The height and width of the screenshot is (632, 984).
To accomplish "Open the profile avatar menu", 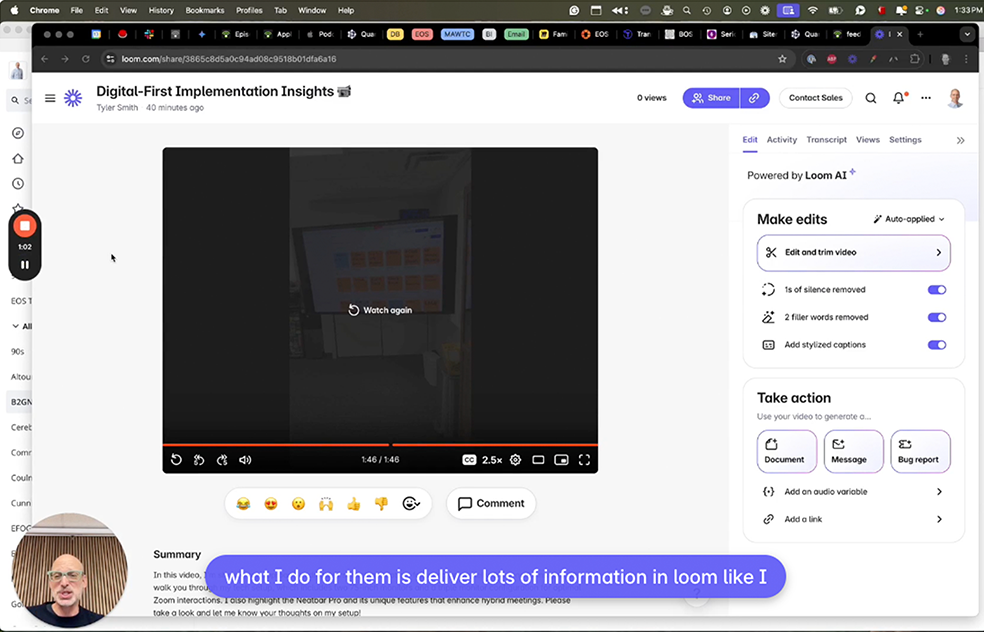I will (x=955, y=98).
